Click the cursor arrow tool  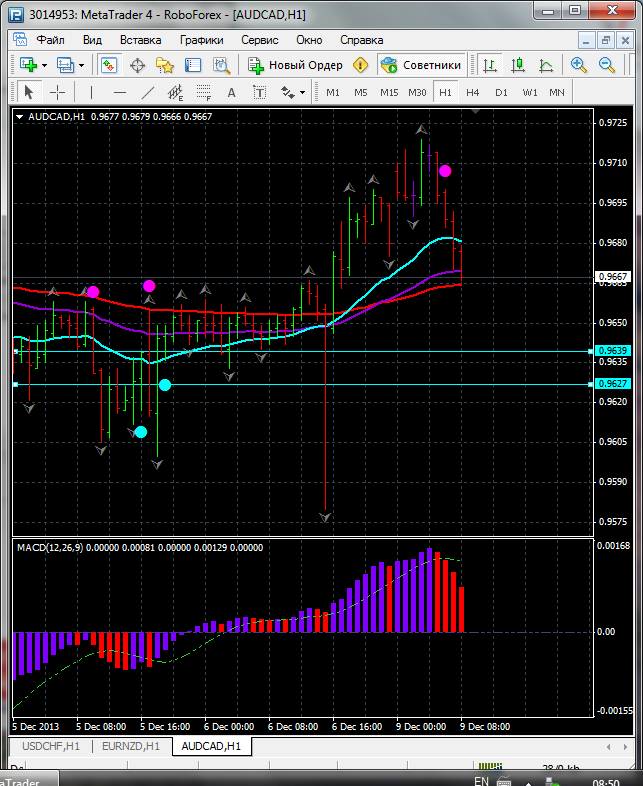28,92
